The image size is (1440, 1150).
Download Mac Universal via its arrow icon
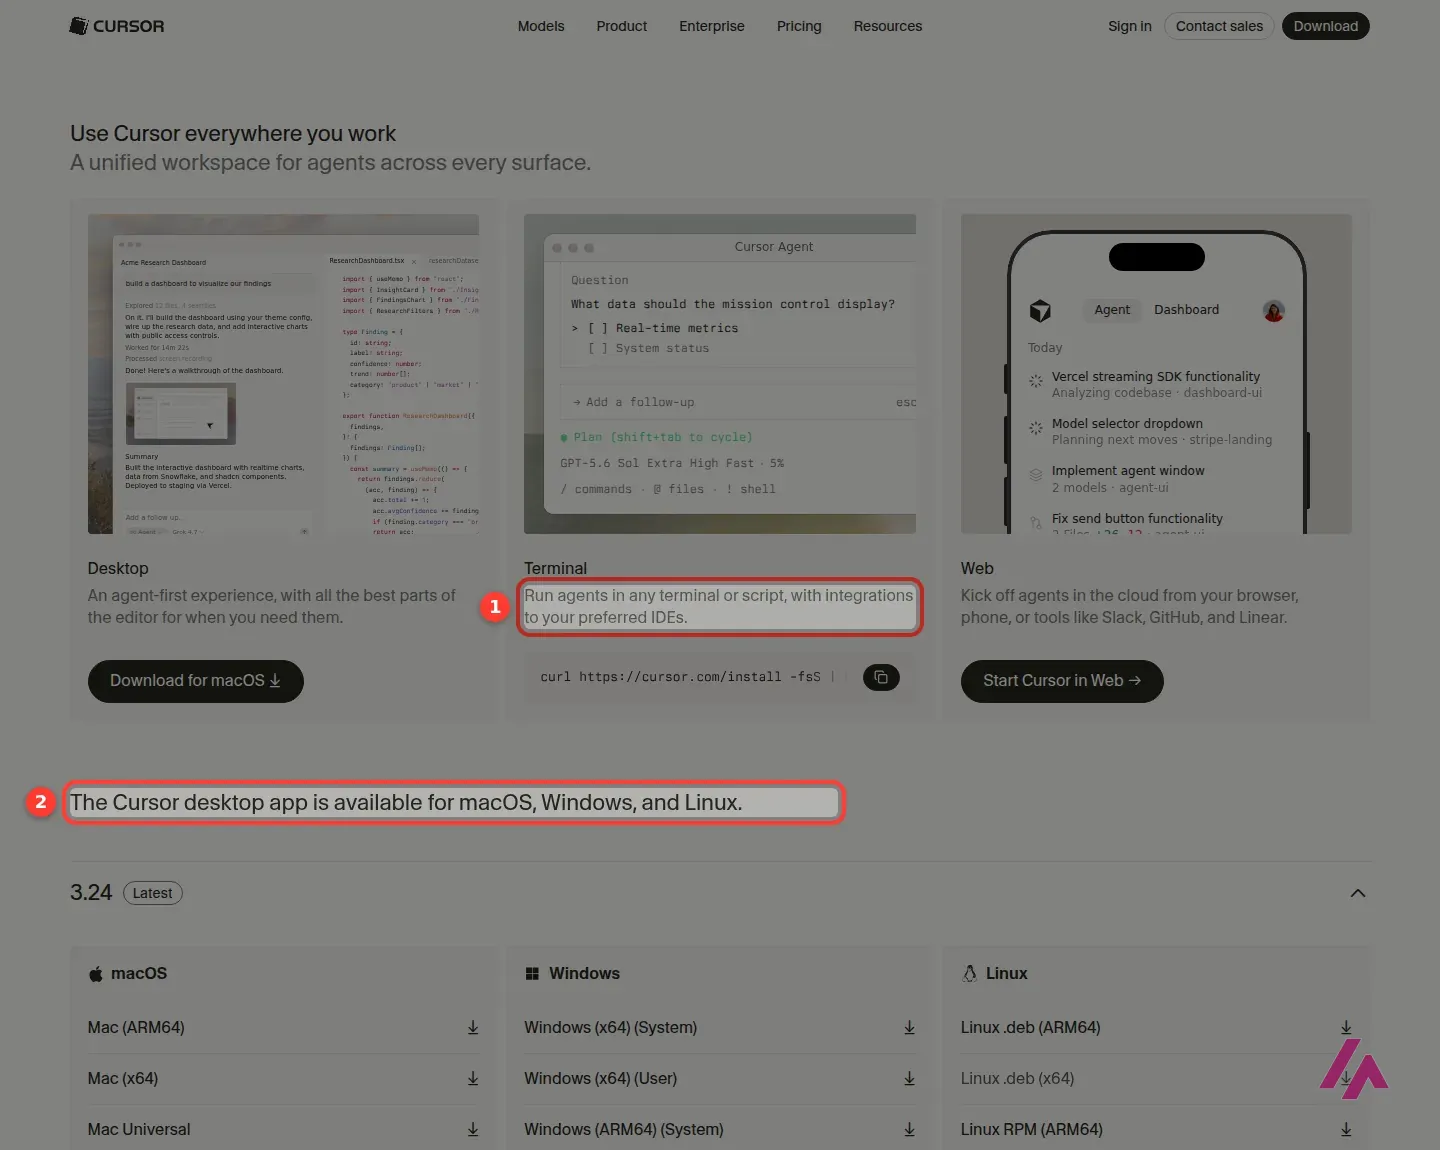(473, 1130)
